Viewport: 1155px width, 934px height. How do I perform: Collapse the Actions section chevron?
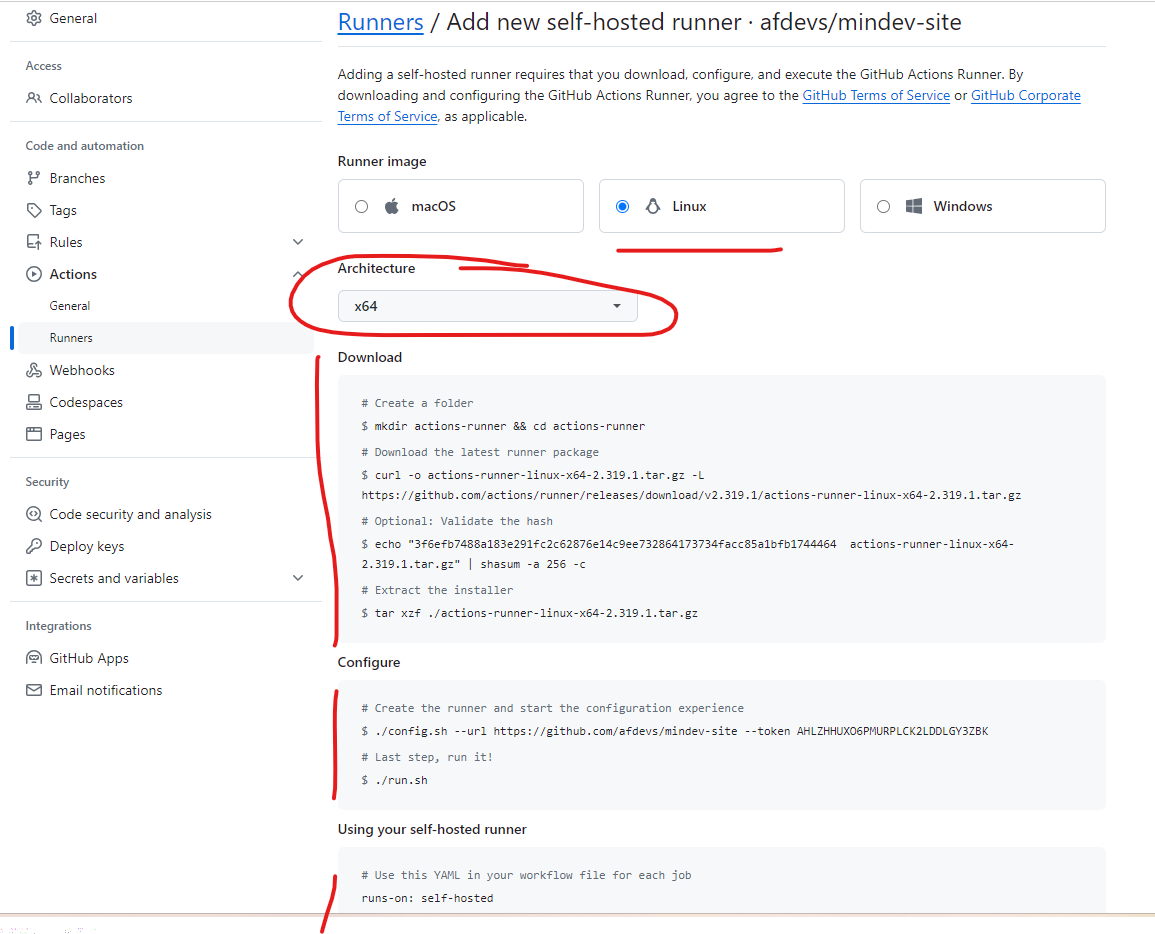[x=298, y=274]
